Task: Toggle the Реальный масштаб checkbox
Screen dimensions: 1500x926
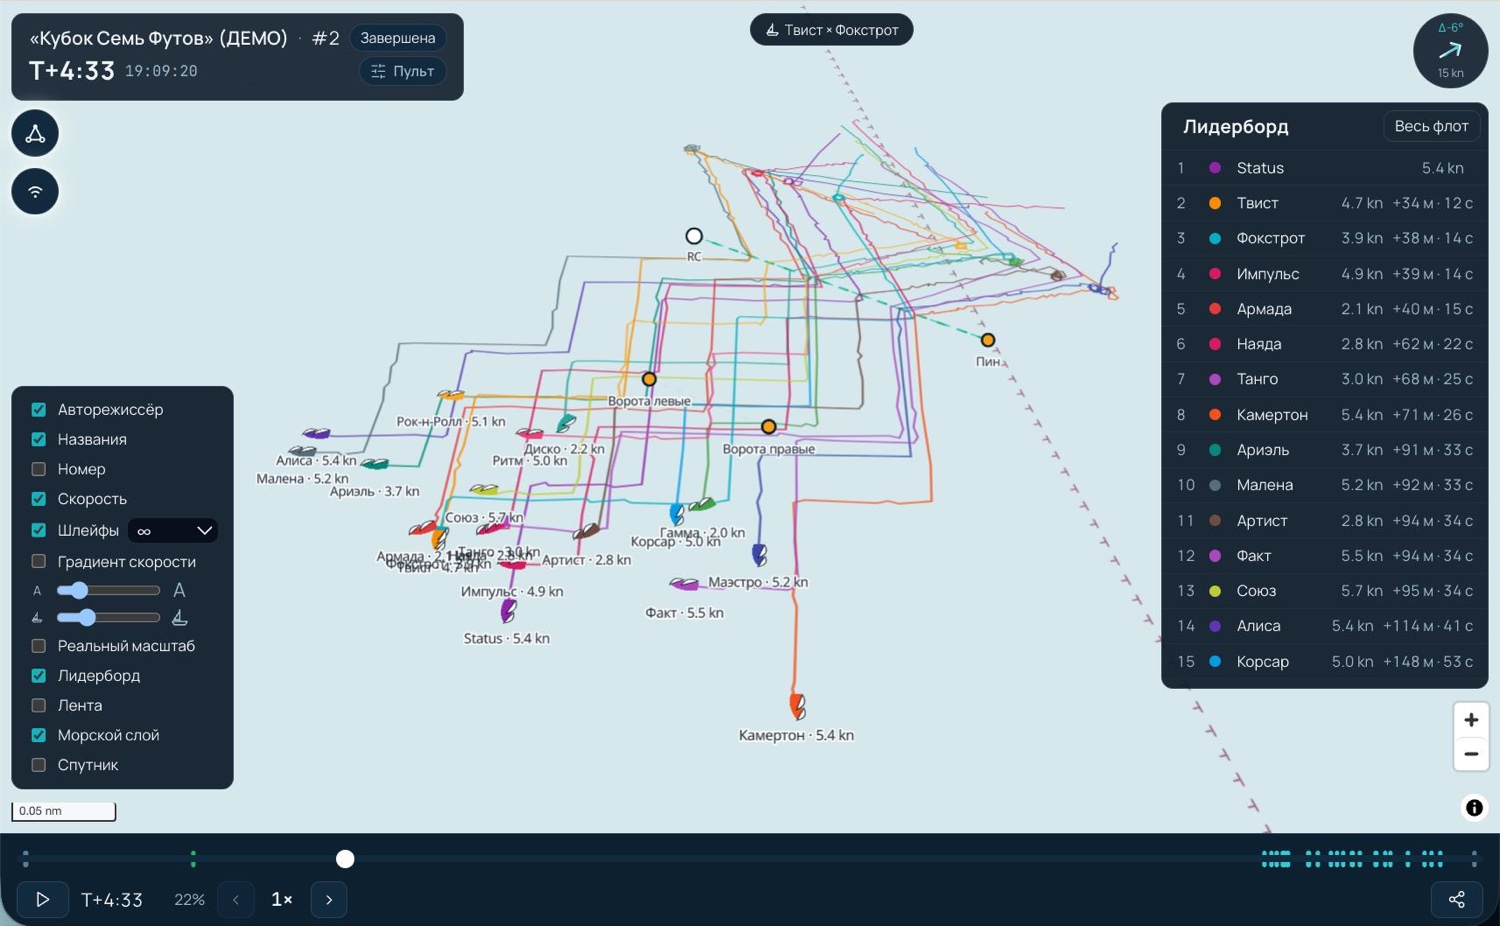Action: click(x=39, y=646)
